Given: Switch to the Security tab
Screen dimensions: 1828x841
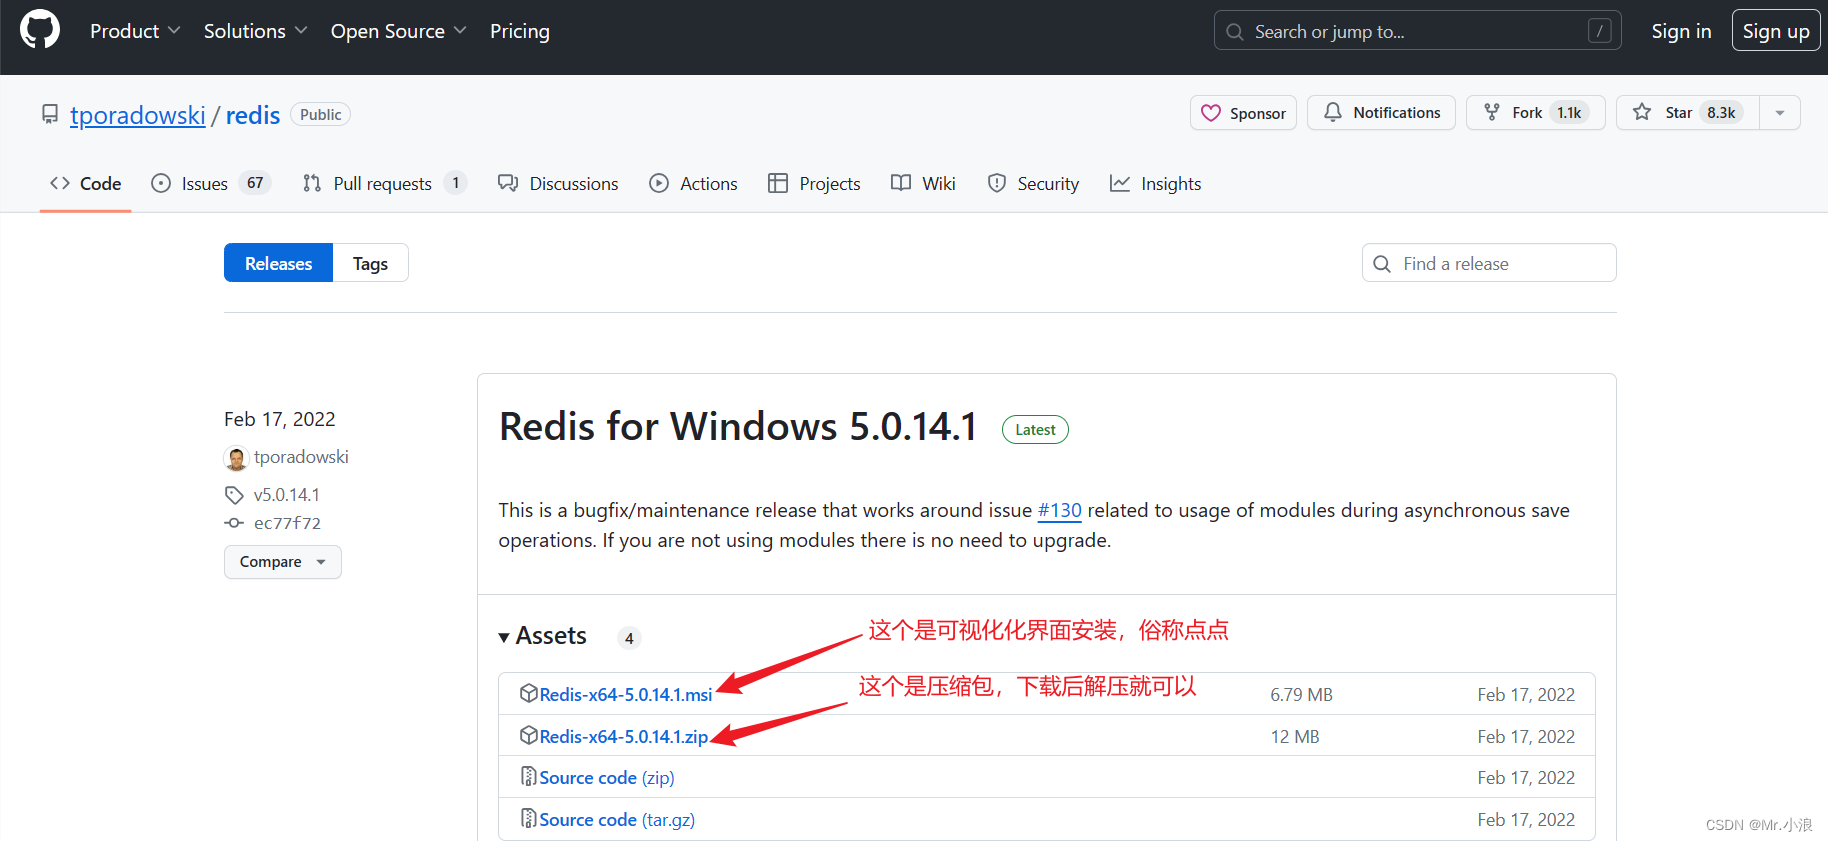Looking at the screenshot, I should point(1033,184).
